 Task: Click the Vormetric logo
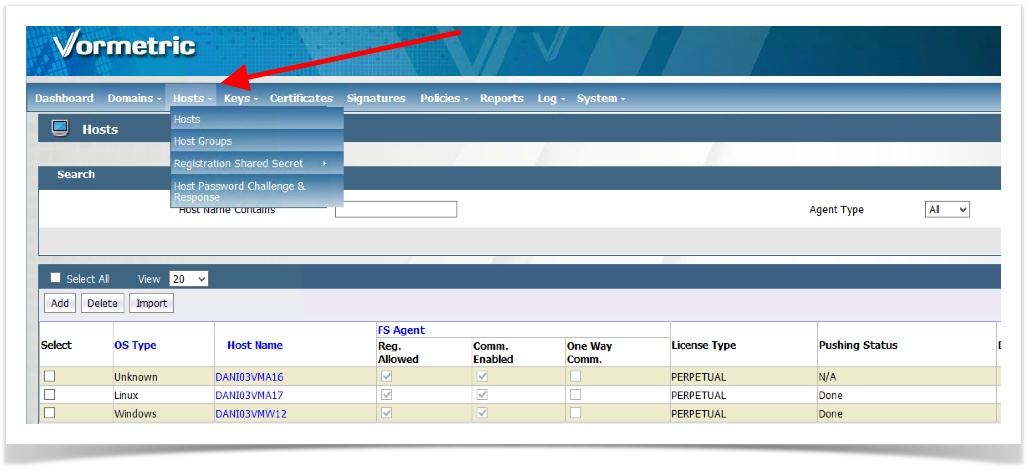coord(124,46)
